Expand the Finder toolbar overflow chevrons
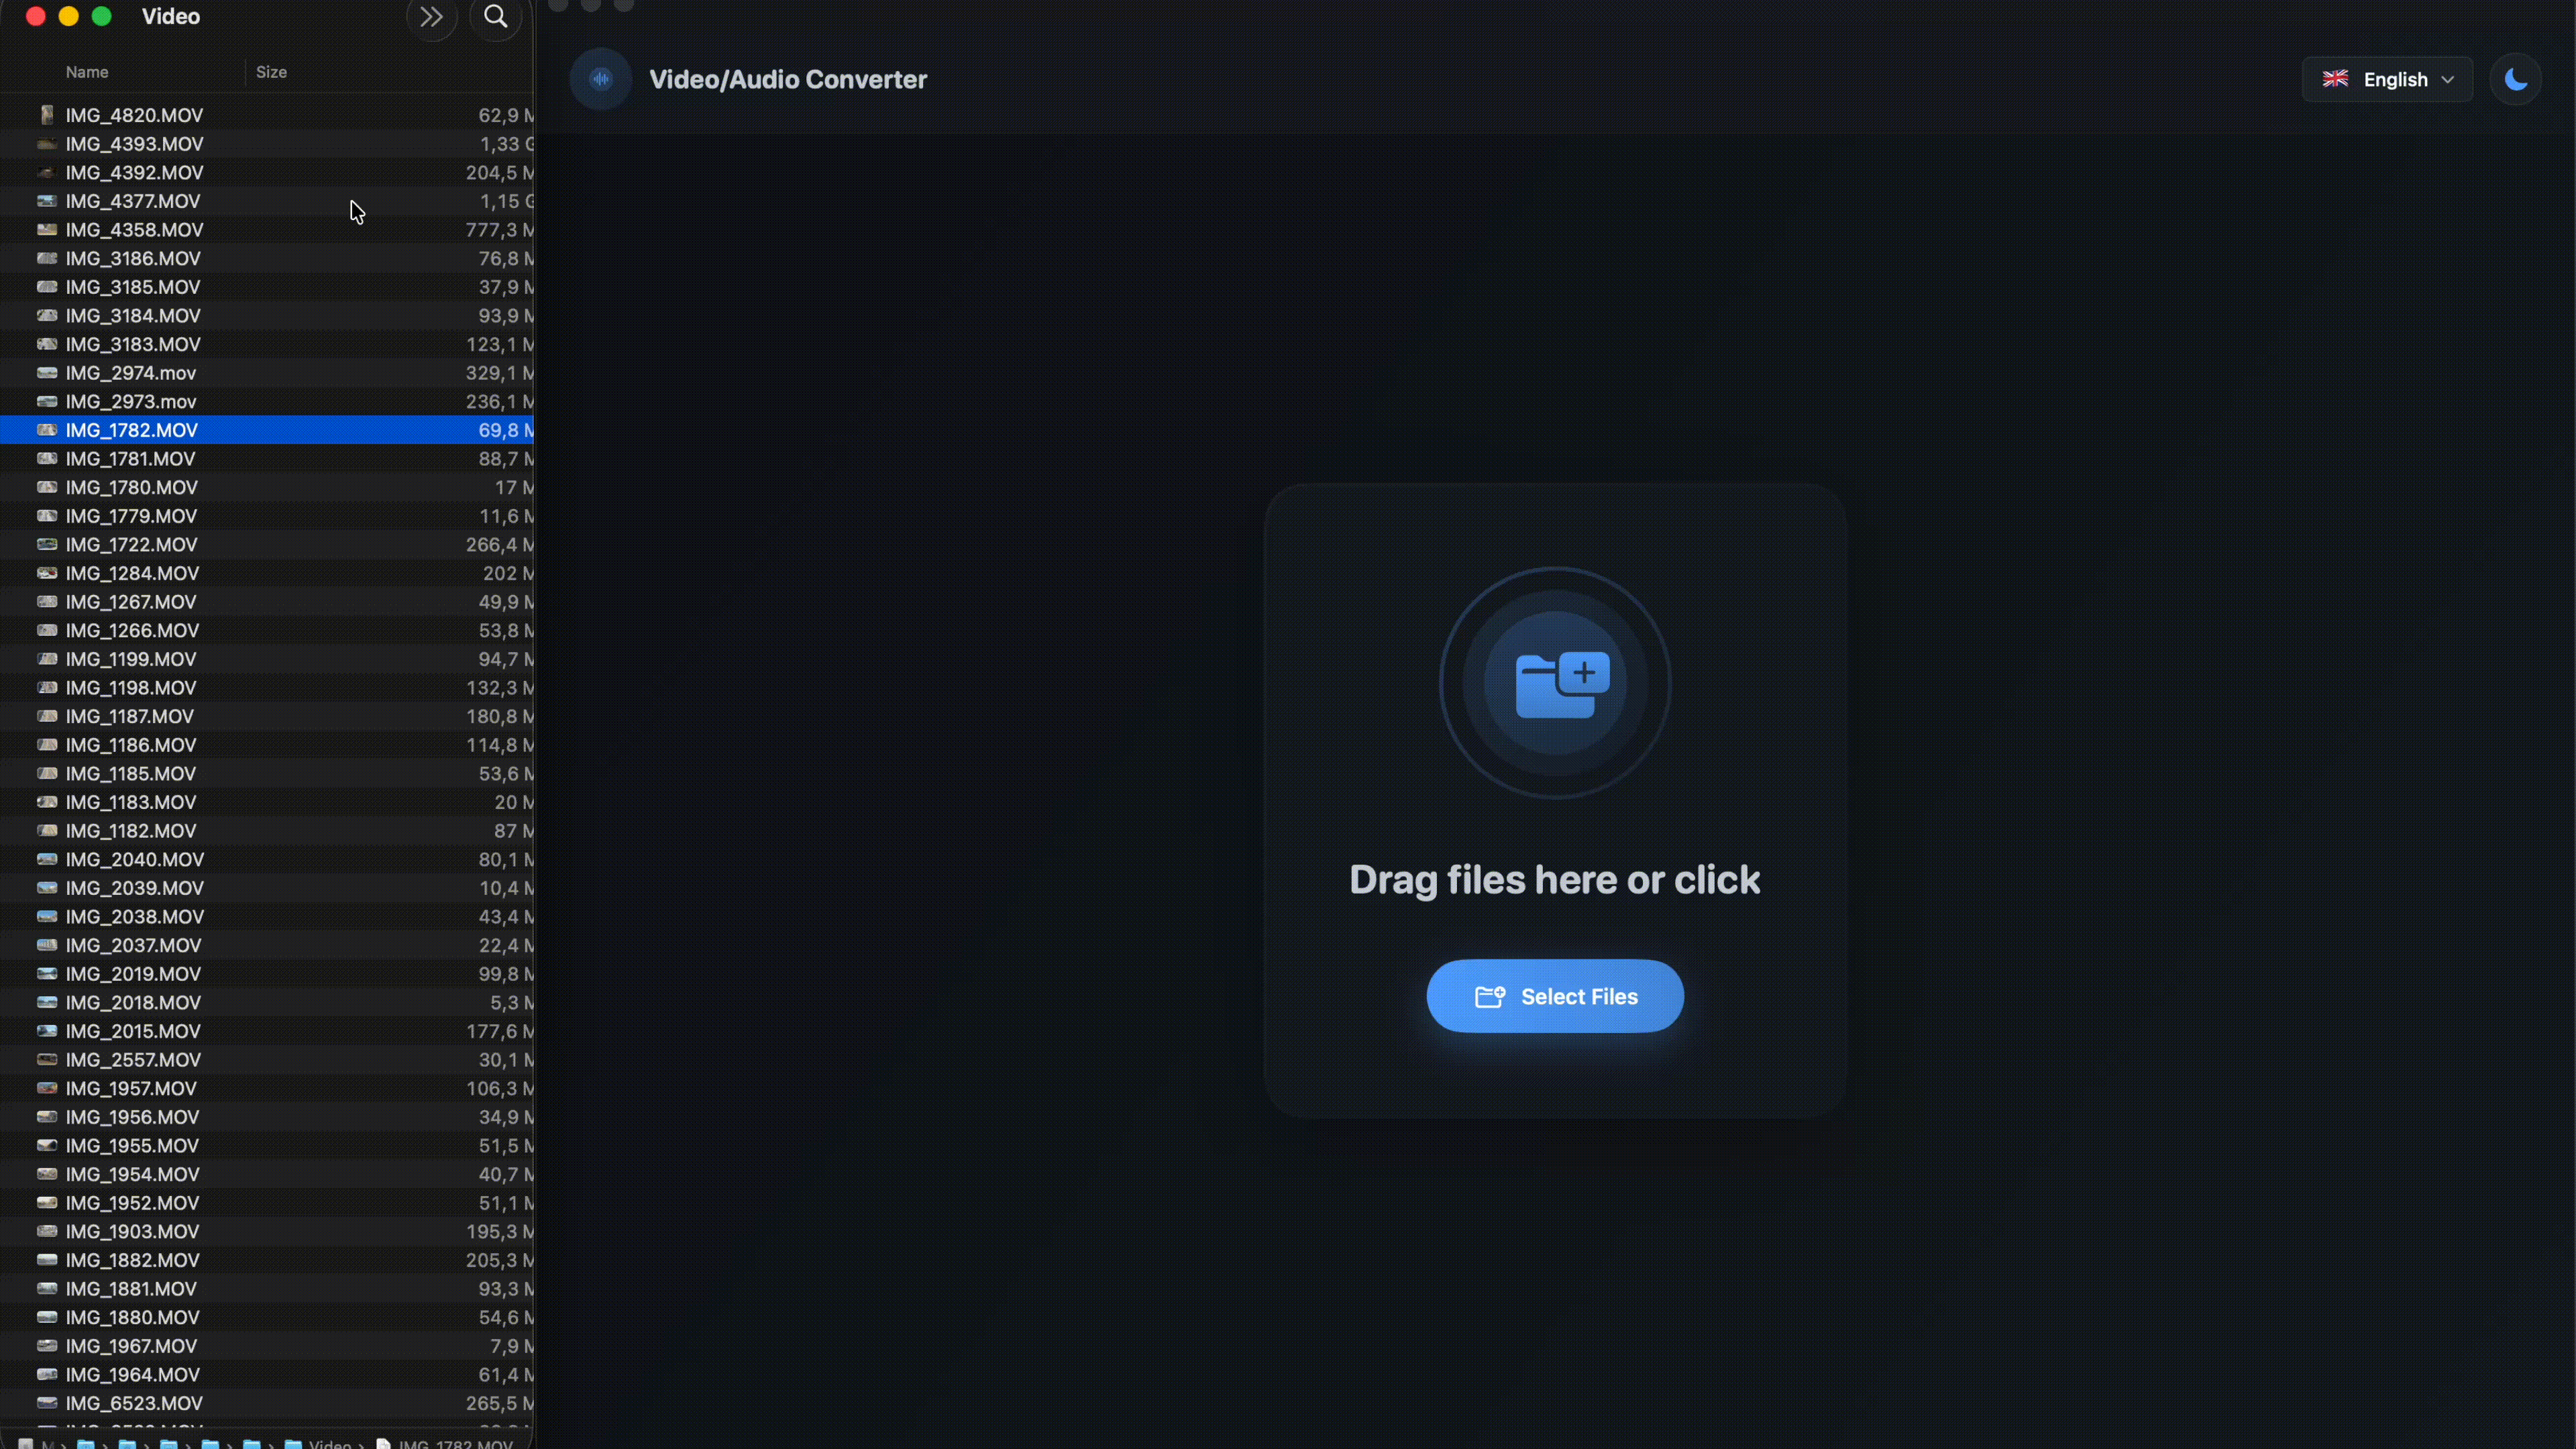The width and height of the screenshot is (2576, 1449). [431, 17]
